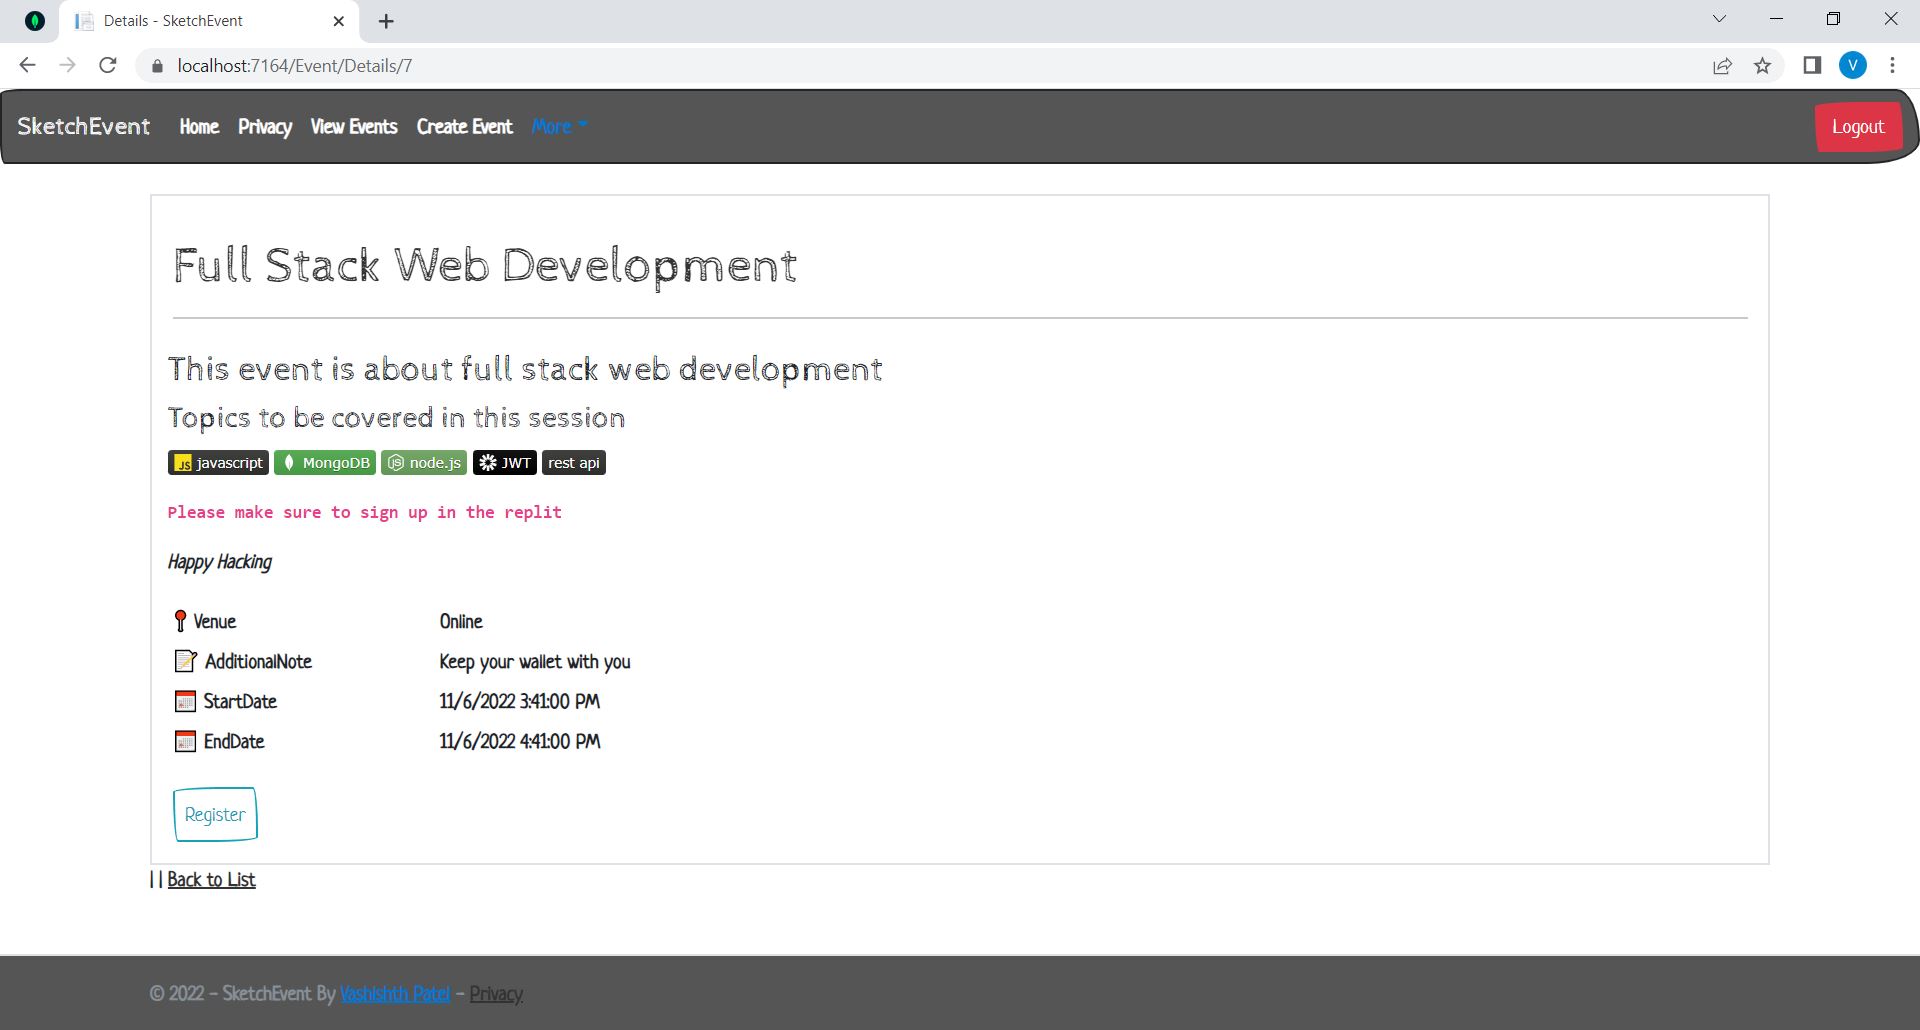Screen dimensions: 1920x1030
Task: Click the AdditionalNote notepad icon
Action: coord(186,661)
